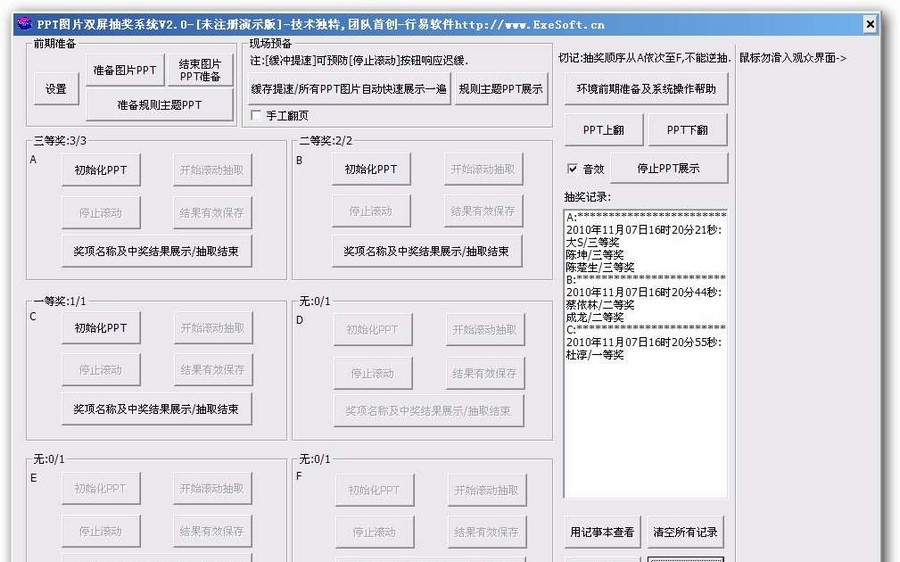
Task: Open the 设置 settings button
Action: coord(56,89)
